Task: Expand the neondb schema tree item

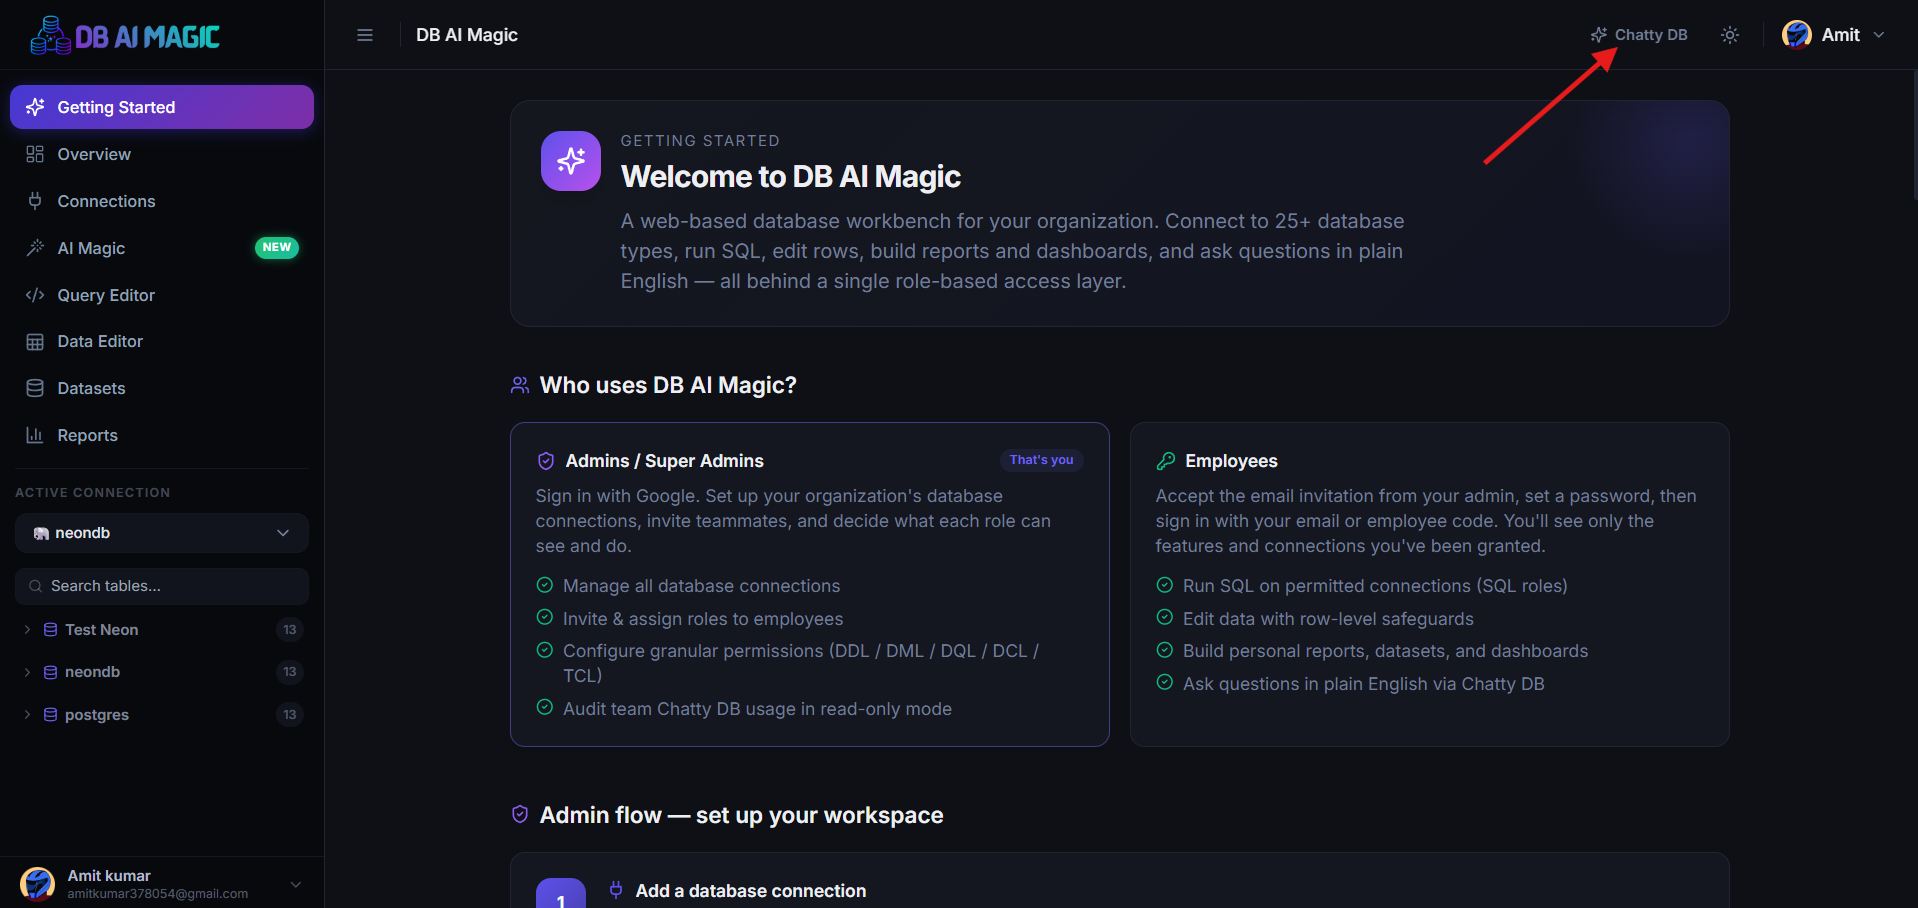Action: (x=27, y=672)
